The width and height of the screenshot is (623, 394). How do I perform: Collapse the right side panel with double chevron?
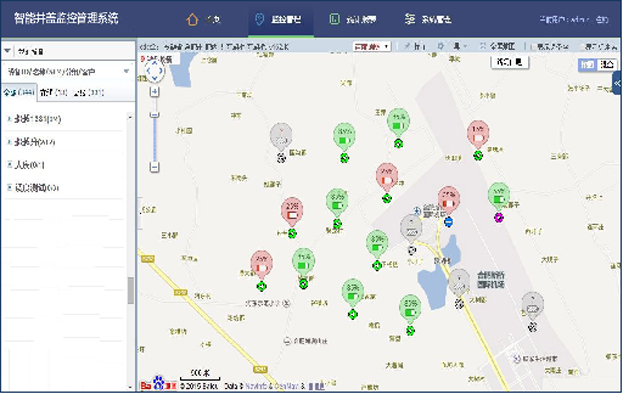(x=617, y=83)
